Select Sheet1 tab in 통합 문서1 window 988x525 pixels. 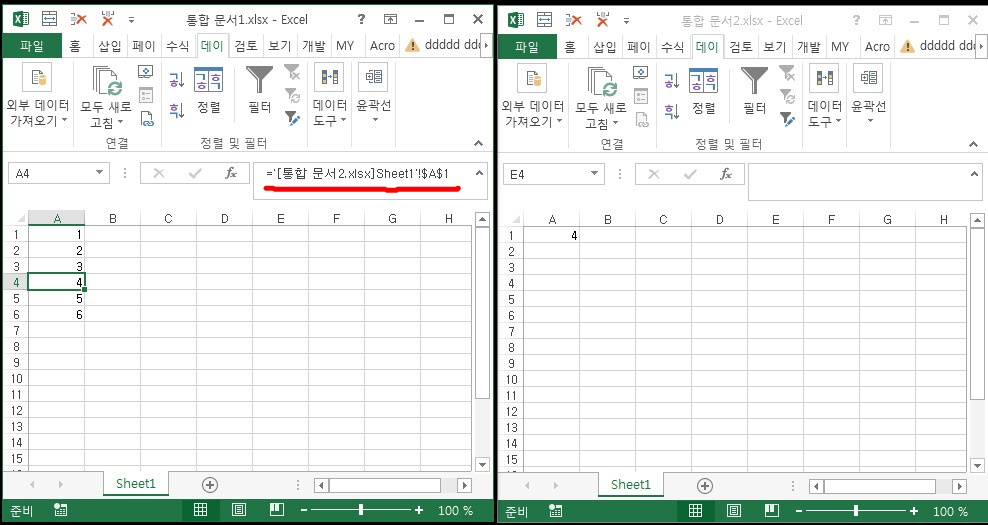(x=135, y=483)
